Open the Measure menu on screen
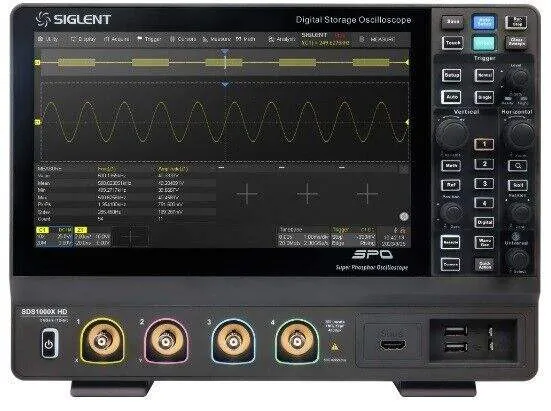 [216, 40]
